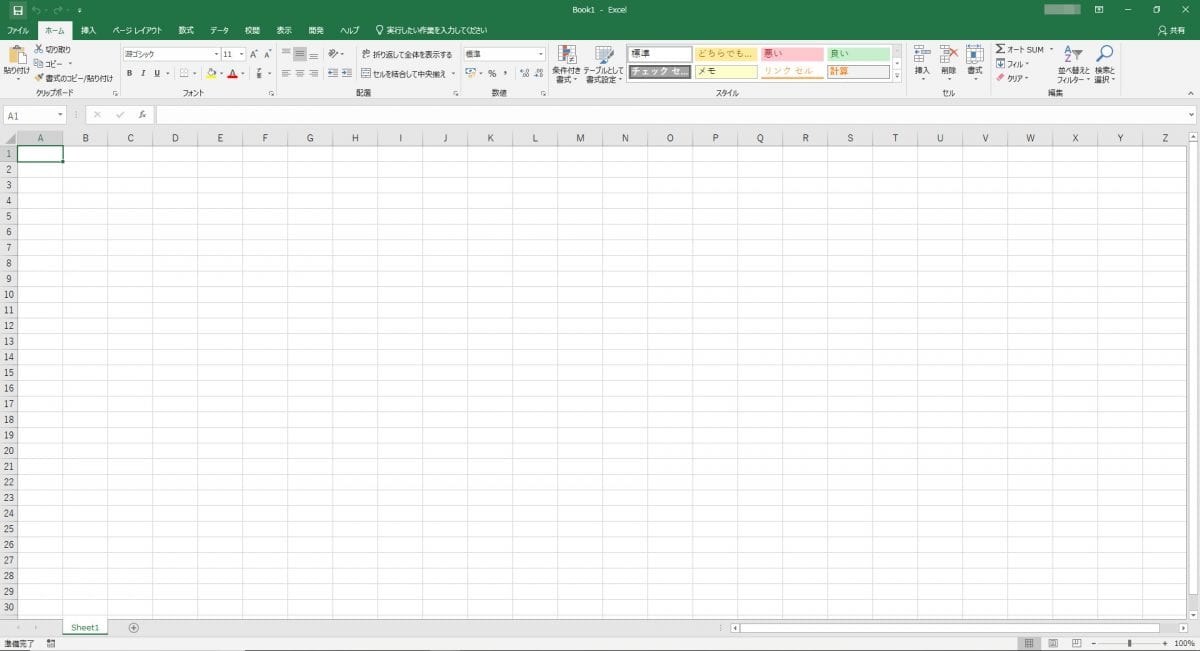
Task: Open Format as Table (テーブルとして書式設定)
Action: click(x=603, y=64)
